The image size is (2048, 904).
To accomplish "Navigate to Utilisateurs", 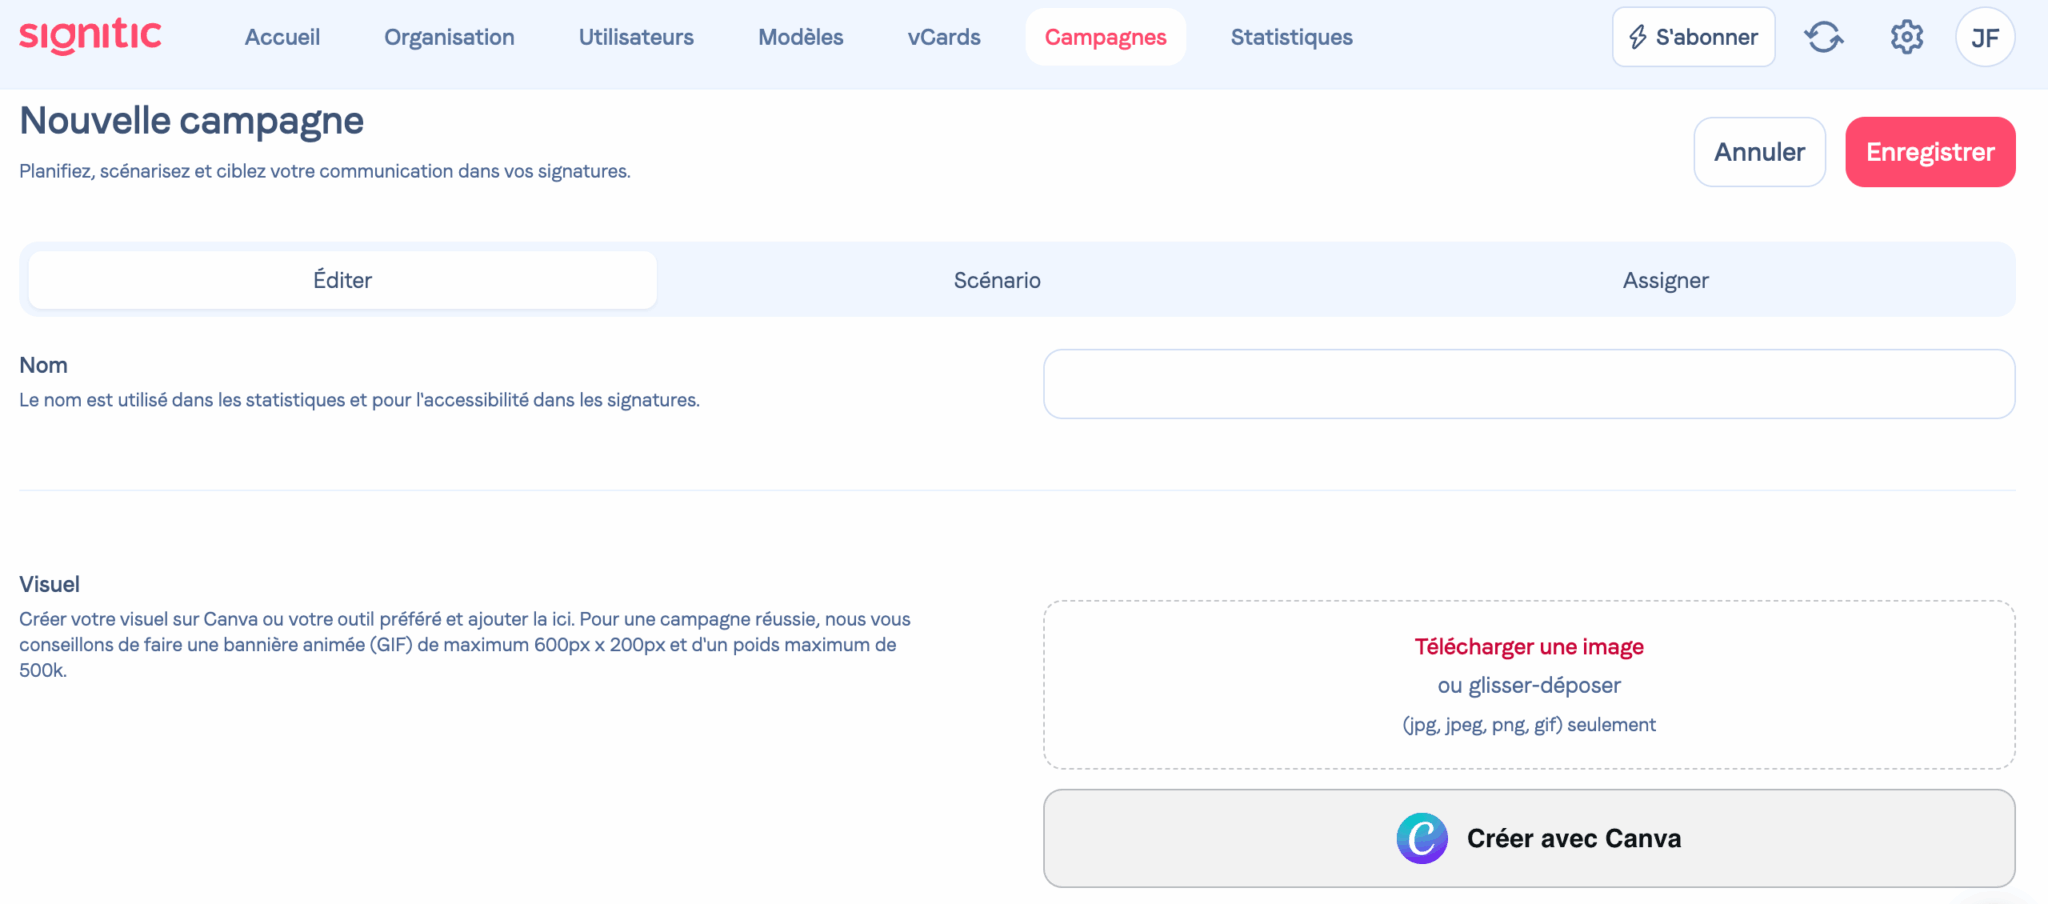I will [636, 37].
